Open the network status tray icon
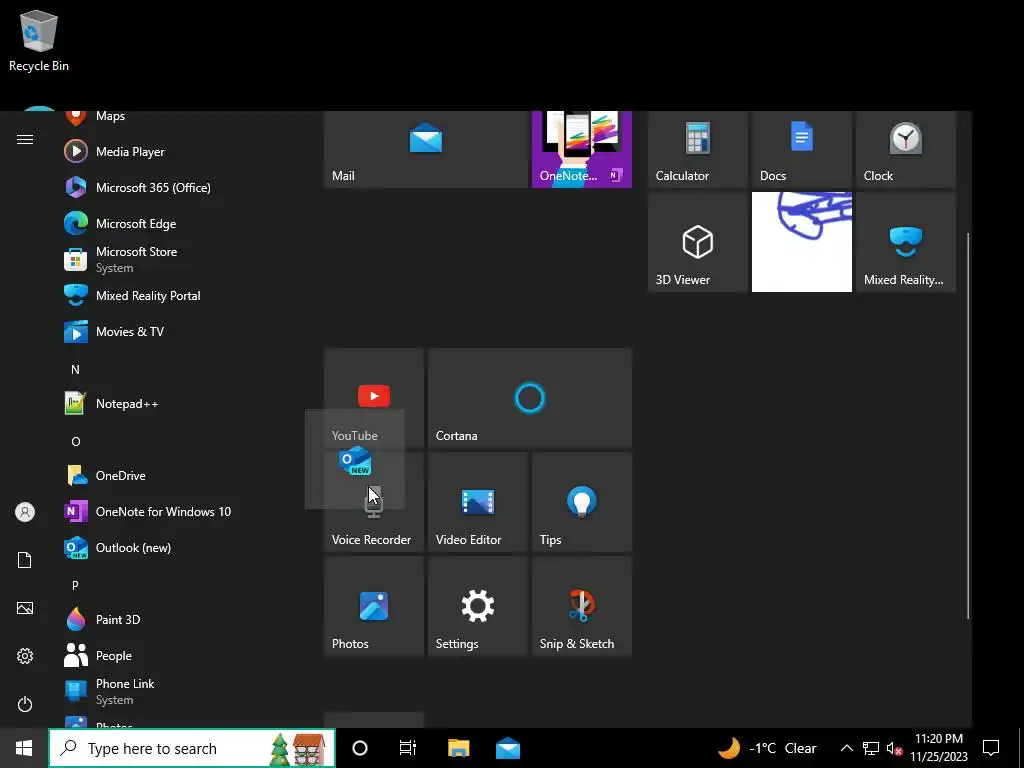1024x768 pixels. tap(871, 748)
